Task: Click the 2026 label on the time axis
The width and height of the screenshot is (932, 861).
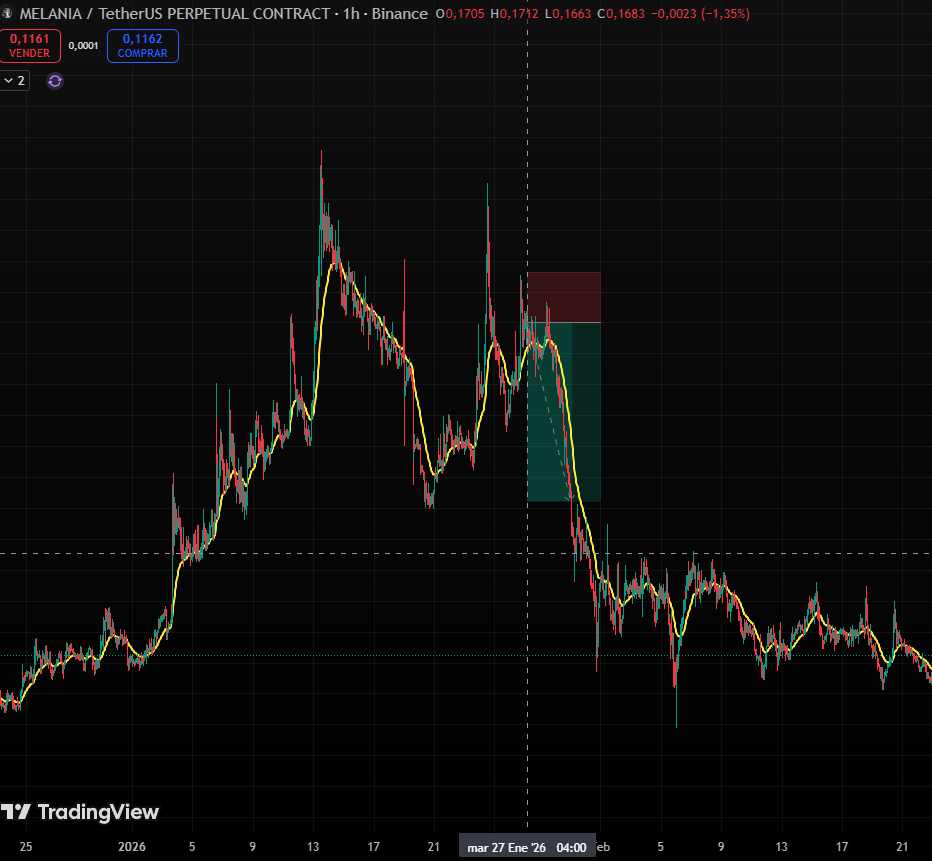Action: point(131,847)
